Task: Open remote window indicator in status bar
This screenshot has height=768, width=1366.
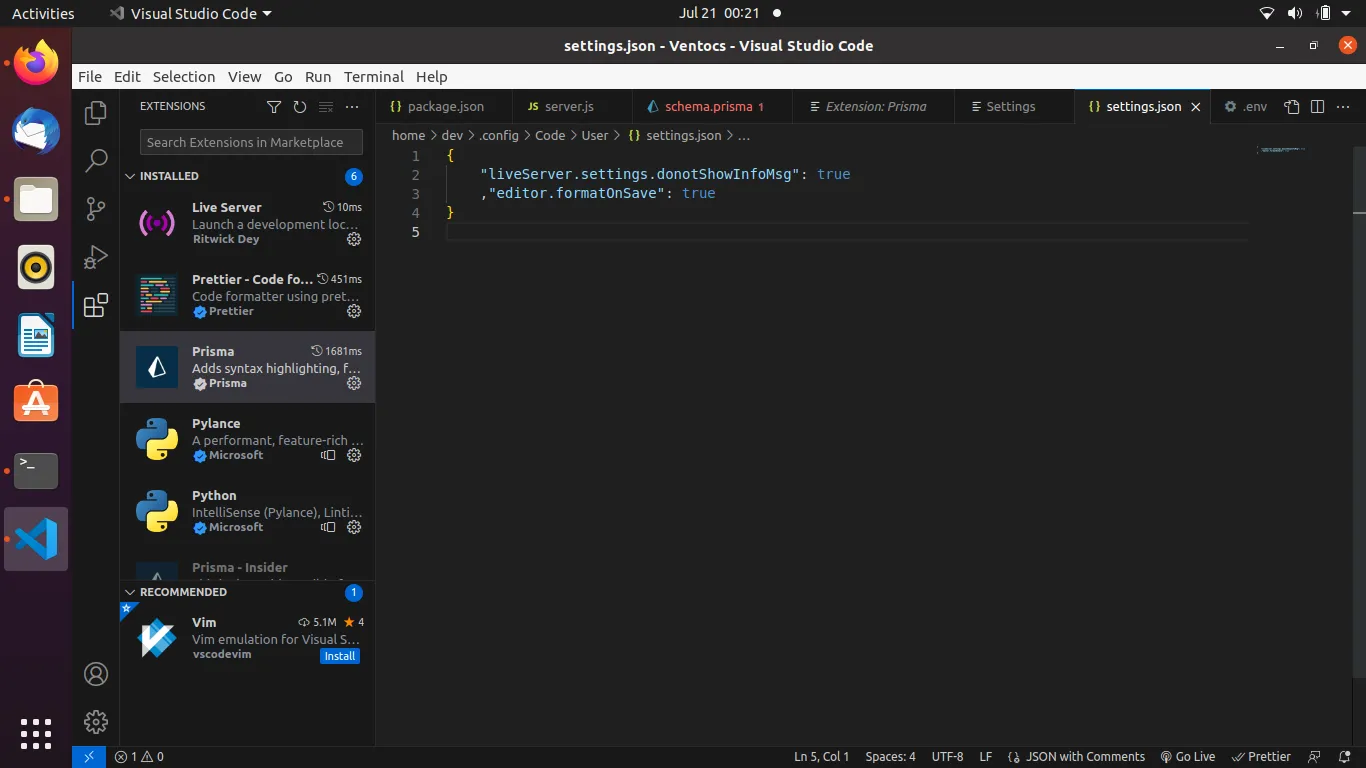Action: pyautogui.click(x=89, y=757)
